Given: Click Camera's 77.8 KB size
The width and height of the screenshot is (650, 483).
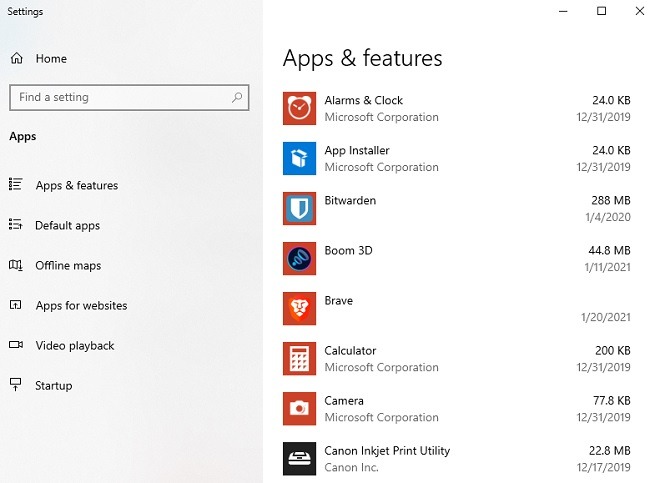Looking at the screenshot, I should tap(612, 400).
